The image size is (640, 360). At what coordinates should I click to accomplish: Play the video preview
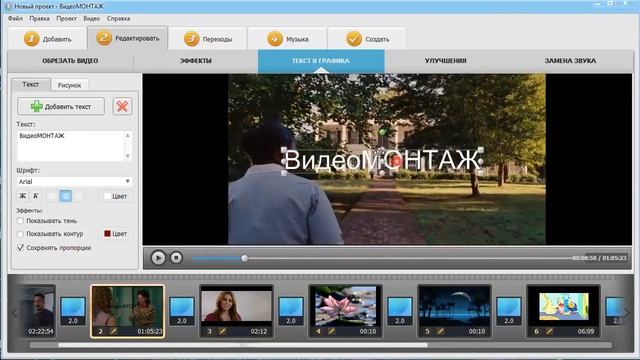pyautogui.click(x=158, y=258)
